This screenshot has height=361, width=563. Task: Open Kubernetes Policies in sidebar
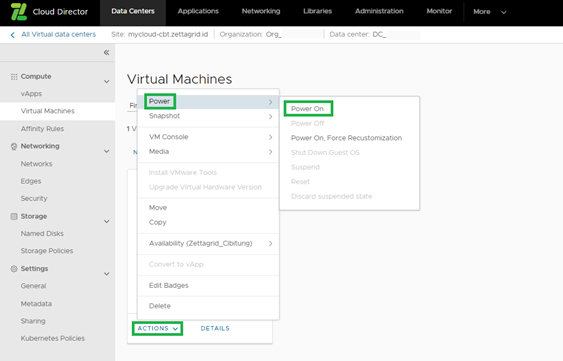(53, 338)
